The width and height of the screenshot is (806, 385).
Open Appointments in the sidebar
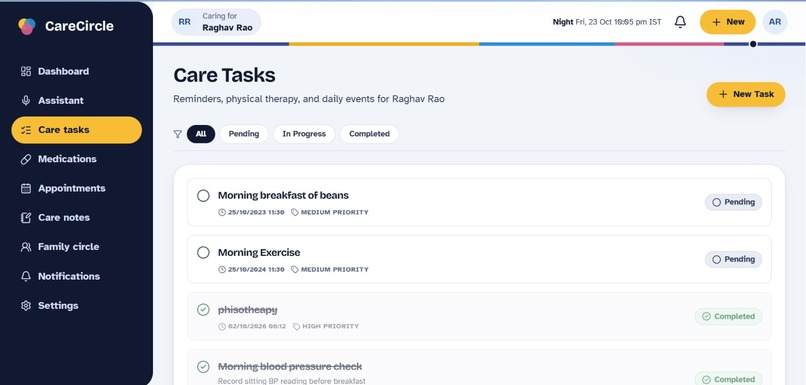(x=76, y=189)
